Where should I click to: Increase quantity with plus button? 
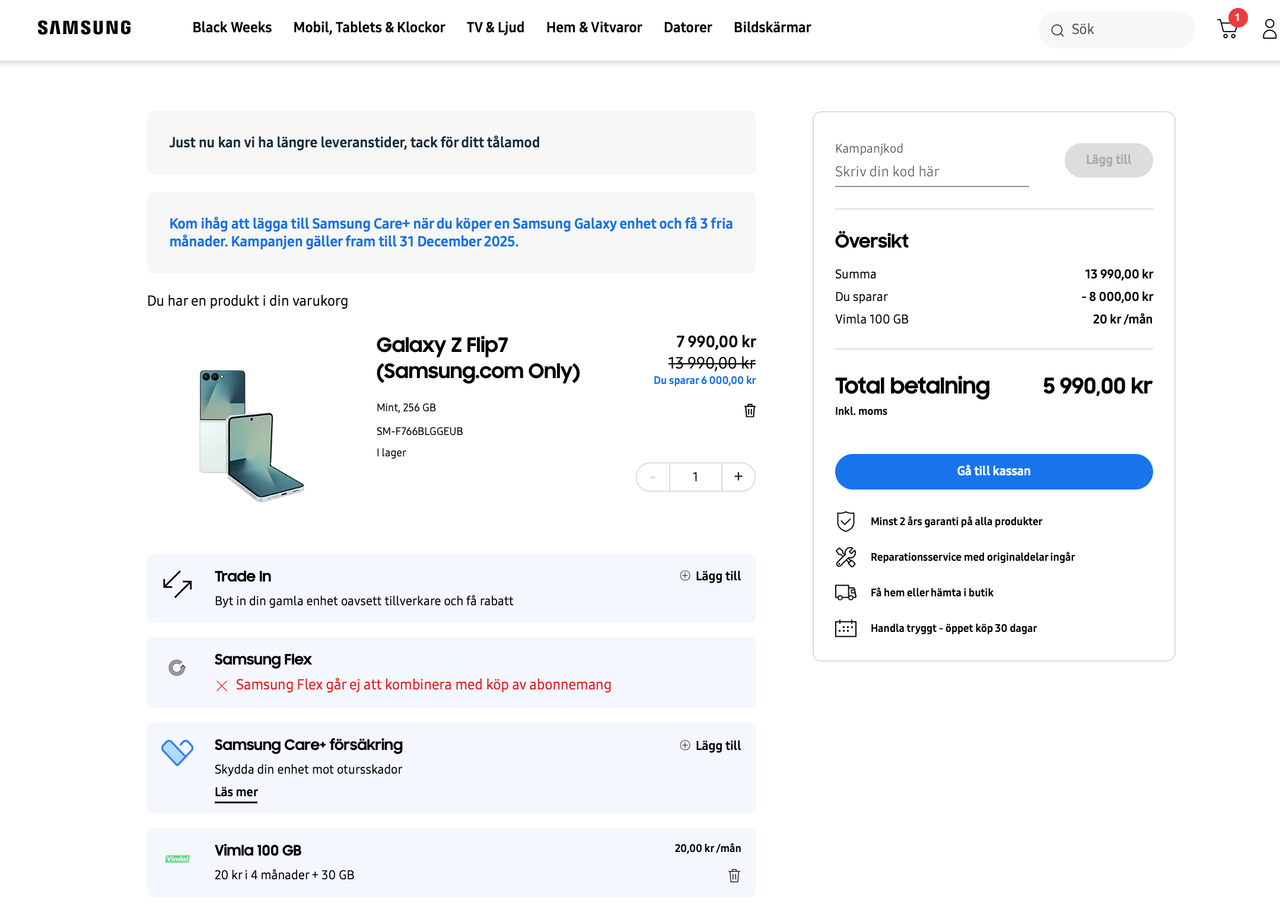(738, 477)
